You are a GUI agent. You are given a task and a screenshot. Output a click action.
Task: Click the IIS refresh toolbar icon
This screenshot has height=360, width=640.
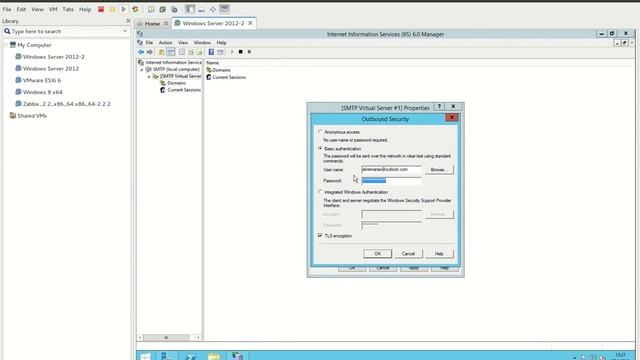(x=191, y=52)
